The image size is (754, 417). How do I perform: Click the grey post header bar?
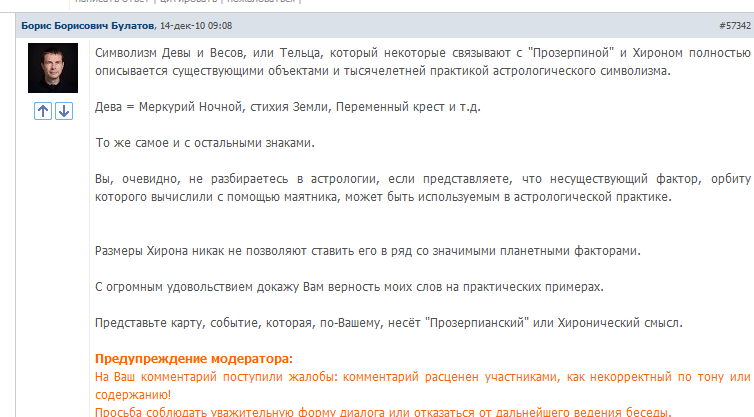[x=450, y=24]
